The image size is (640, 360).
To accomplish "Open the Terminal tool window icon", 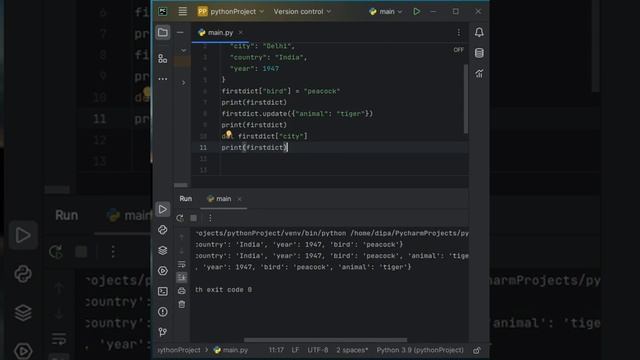I will click(x=163, y=291).
